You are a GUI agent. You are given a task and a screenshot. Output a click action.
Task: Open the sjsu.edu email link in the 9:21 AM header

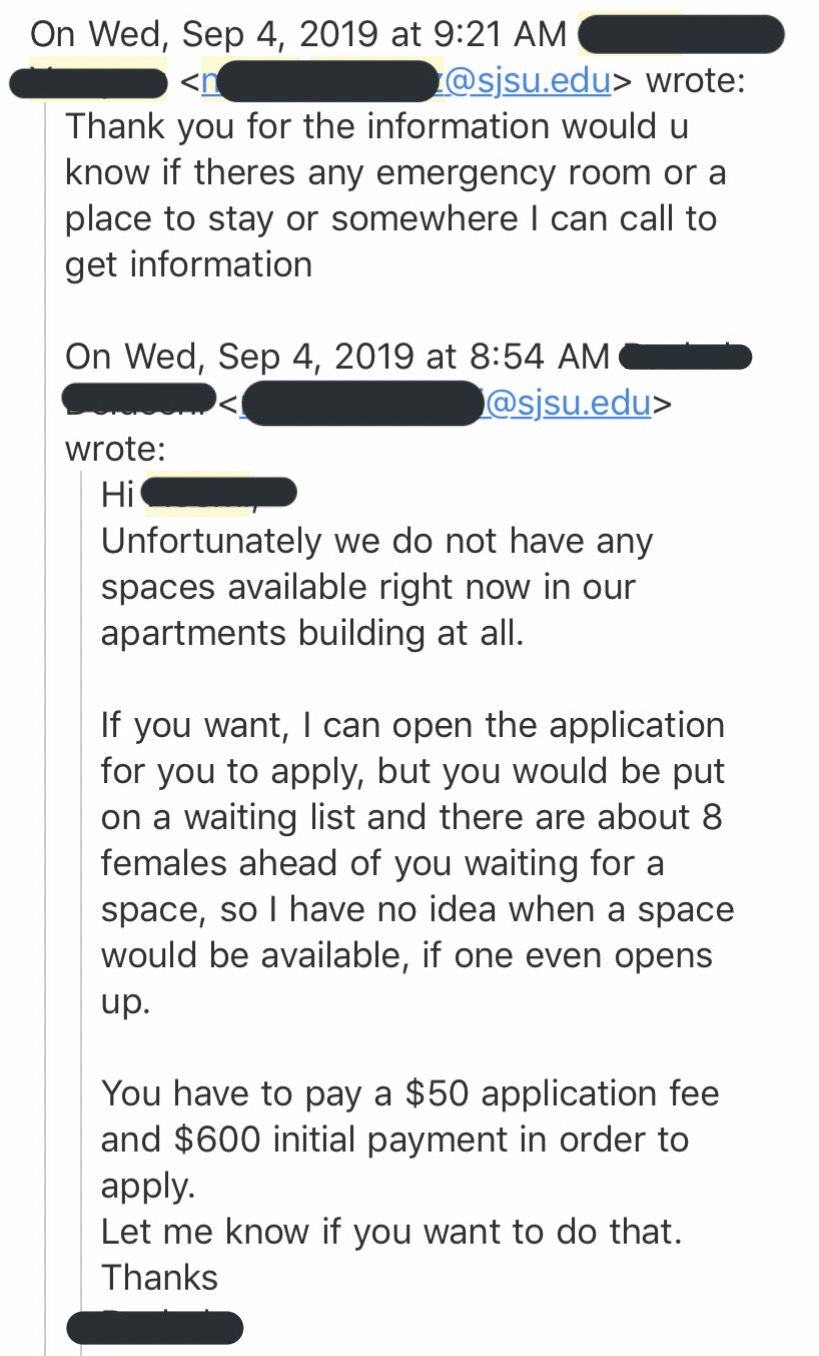pos(525,81)
